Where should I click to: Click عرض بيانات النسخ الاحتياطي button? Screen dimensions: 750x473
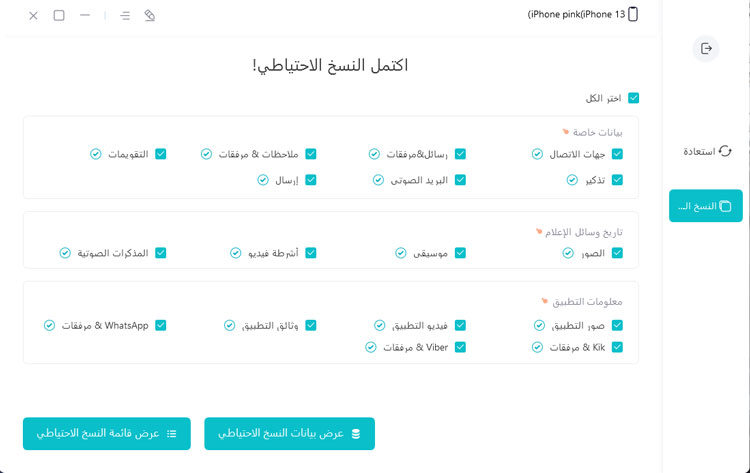tap(289, 434)
